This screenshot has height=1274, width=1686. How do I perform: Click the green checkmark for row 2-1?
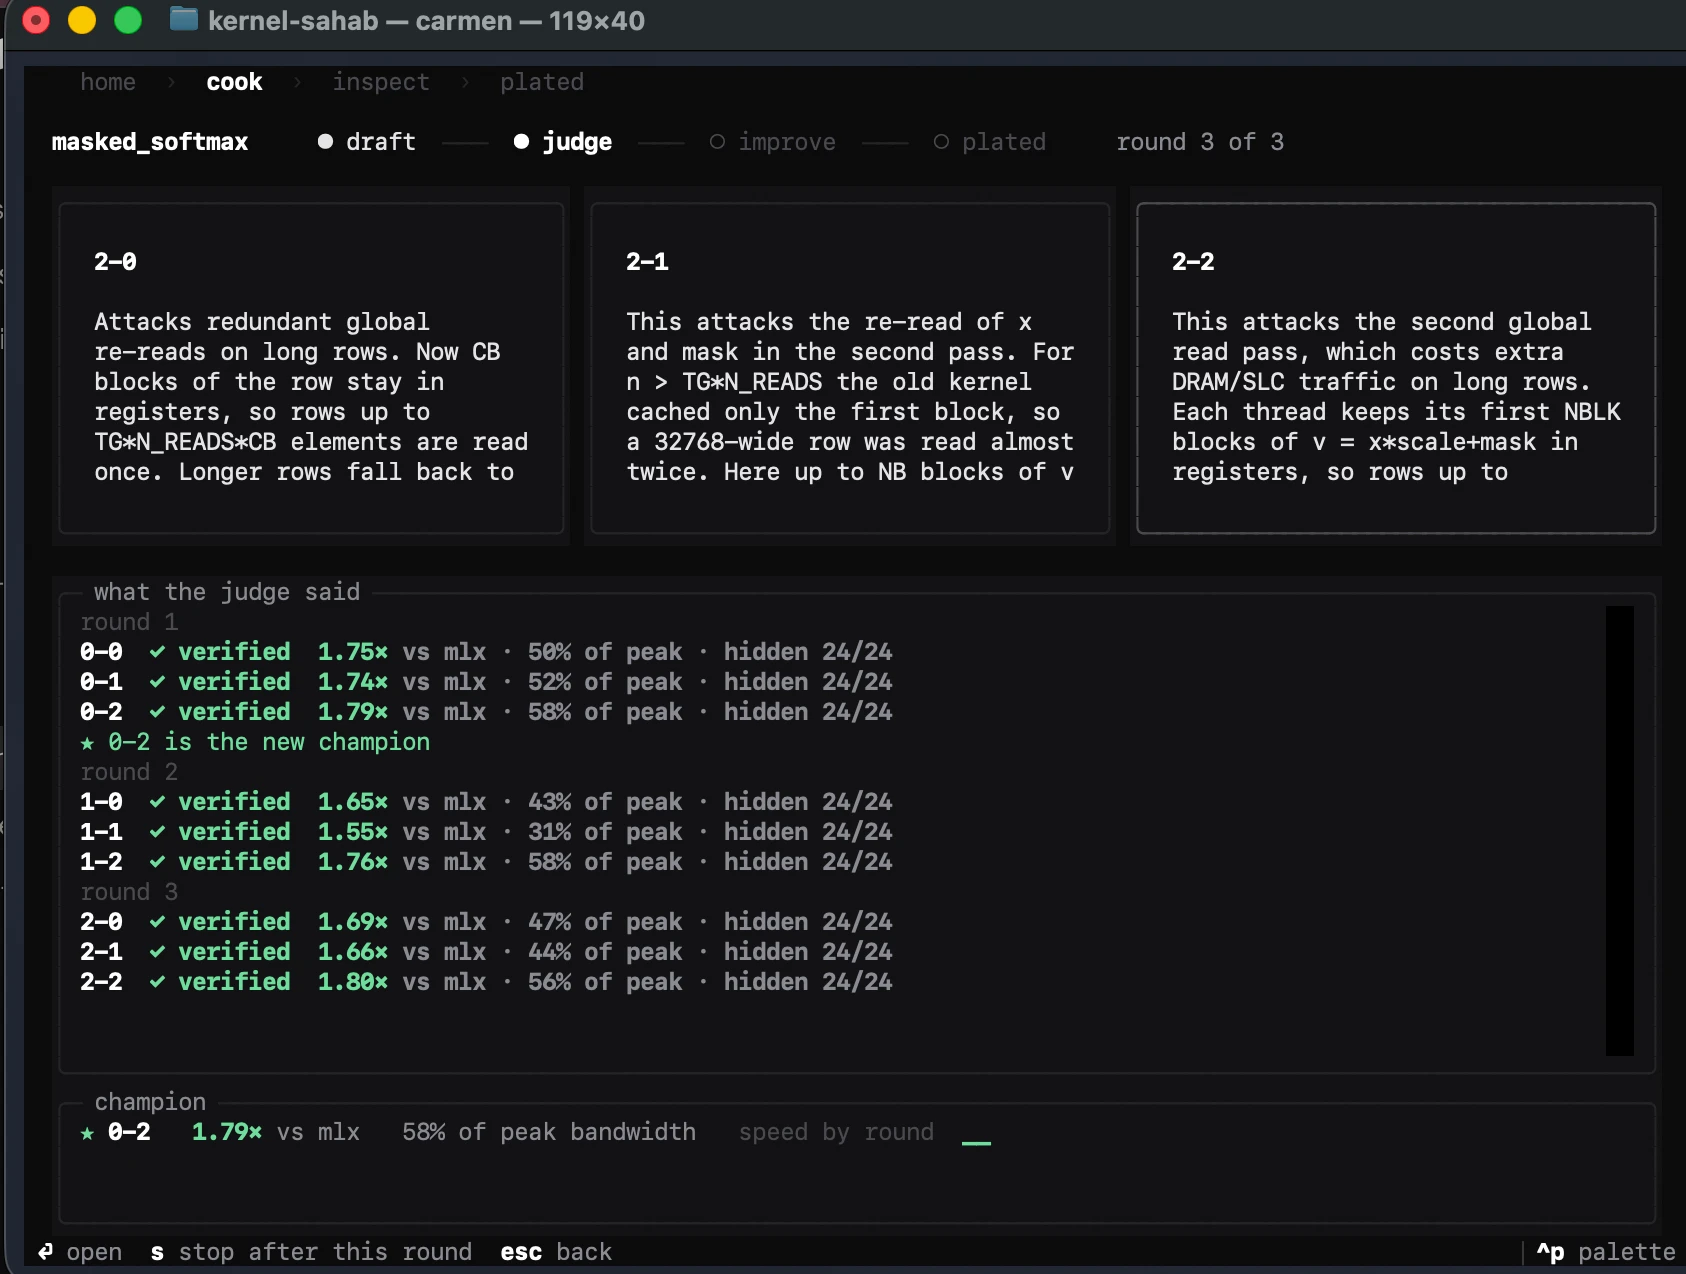pyautogui.click(x=157, y=952)
